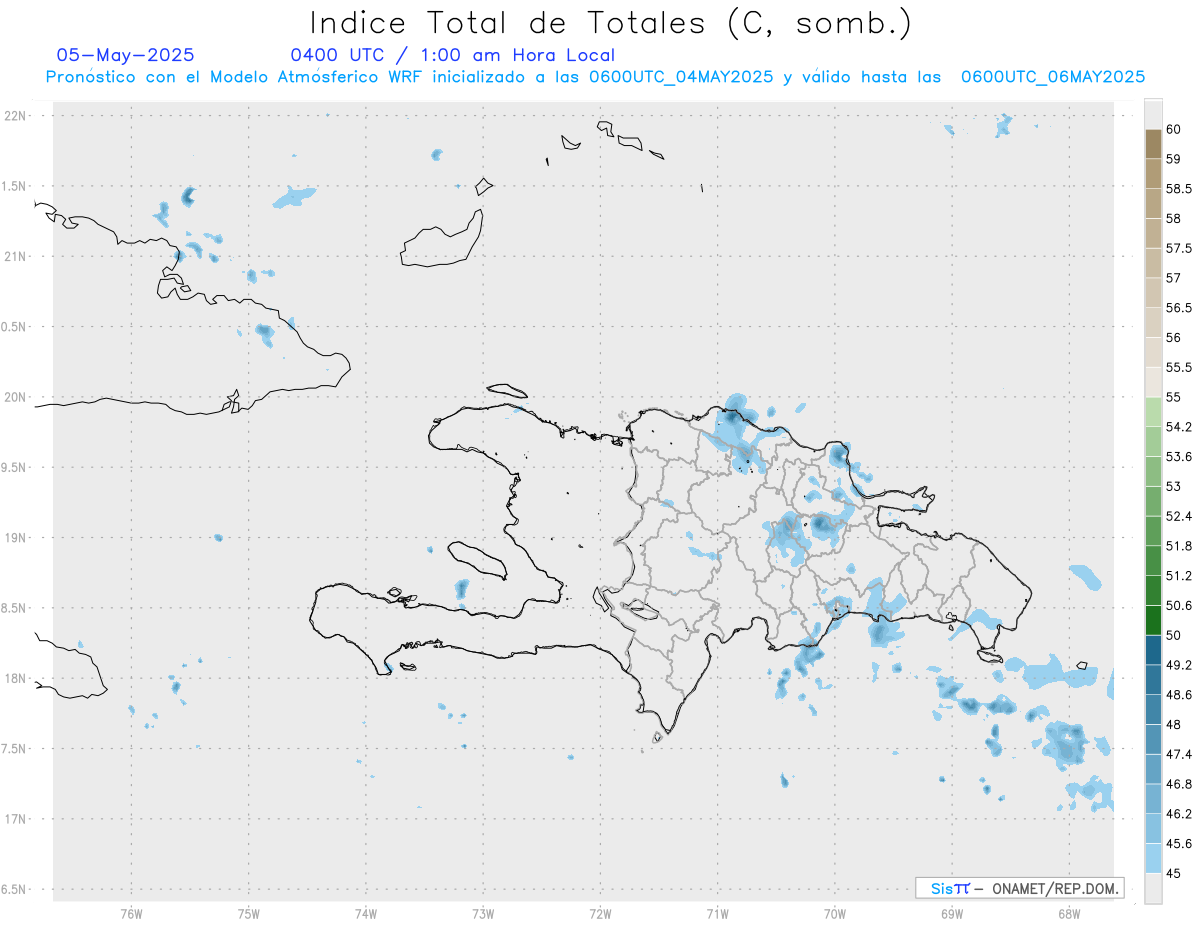Click the '20N' latitude label
This screenshot has height=927, width=1200.
pyautogui.click(x=15, y=397)
